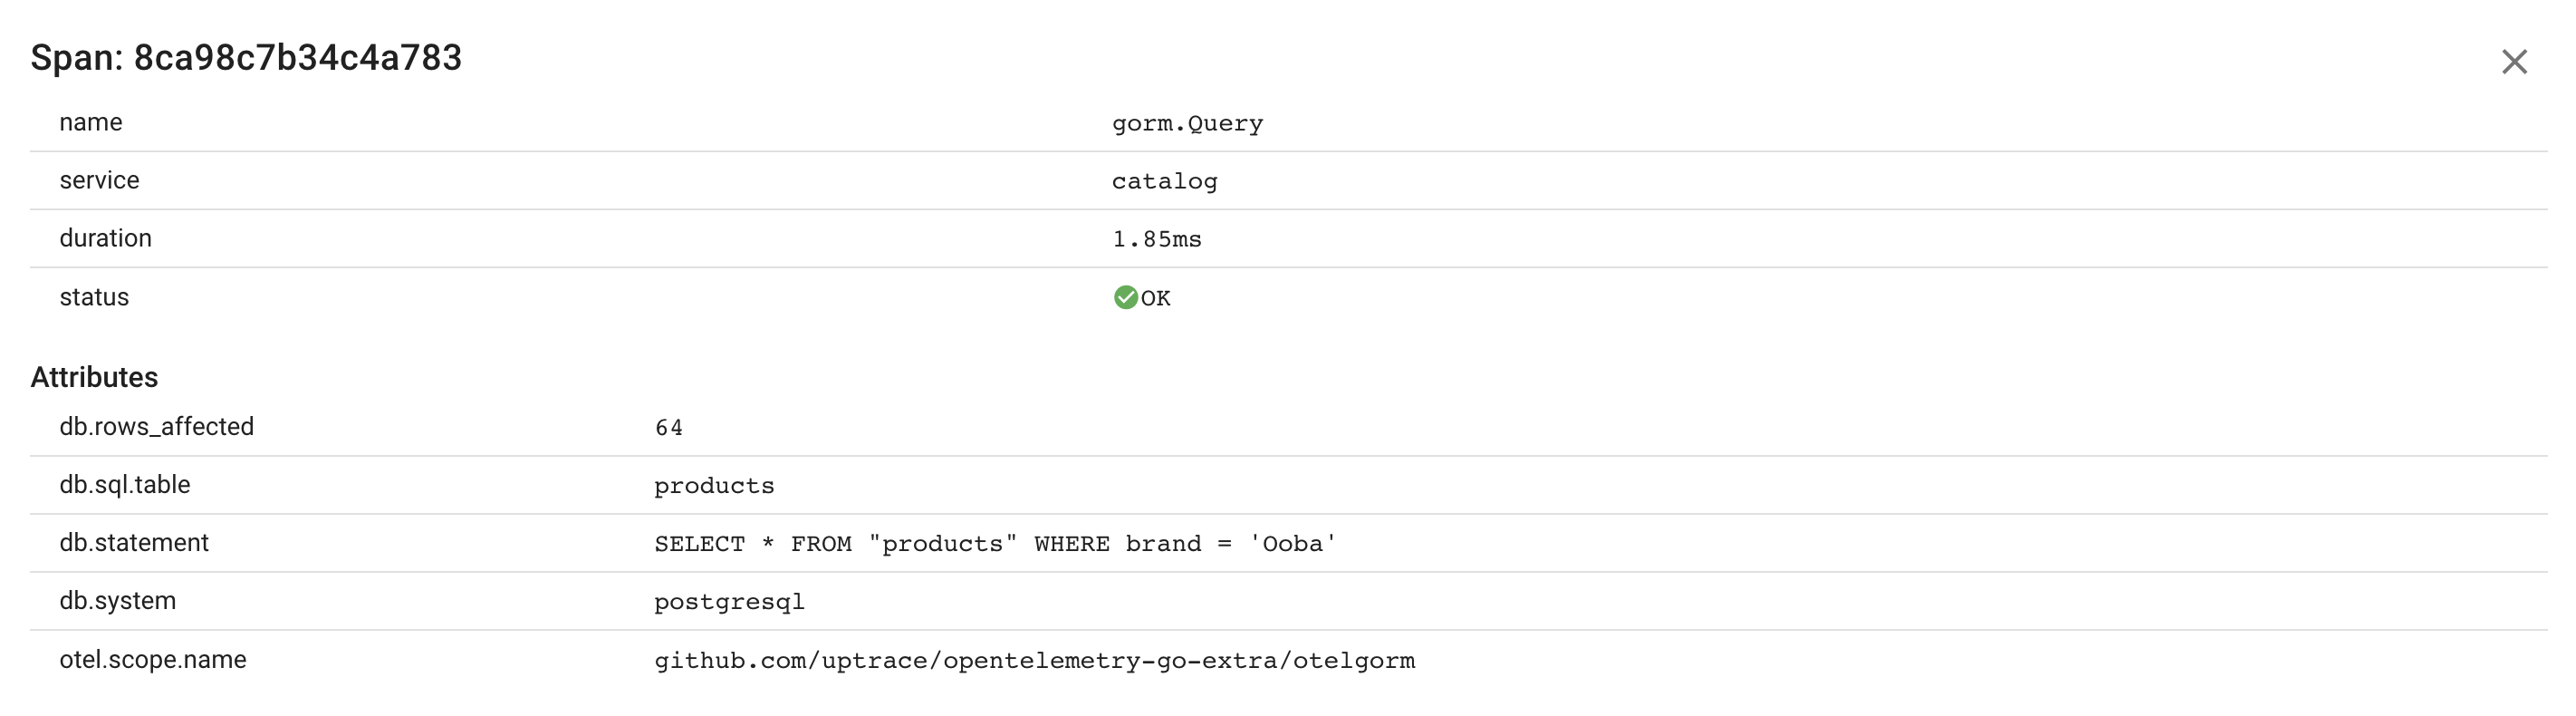Click the Attributes section heading
This screenshot has height=716, width=2576.
click(x=94, y=377)
